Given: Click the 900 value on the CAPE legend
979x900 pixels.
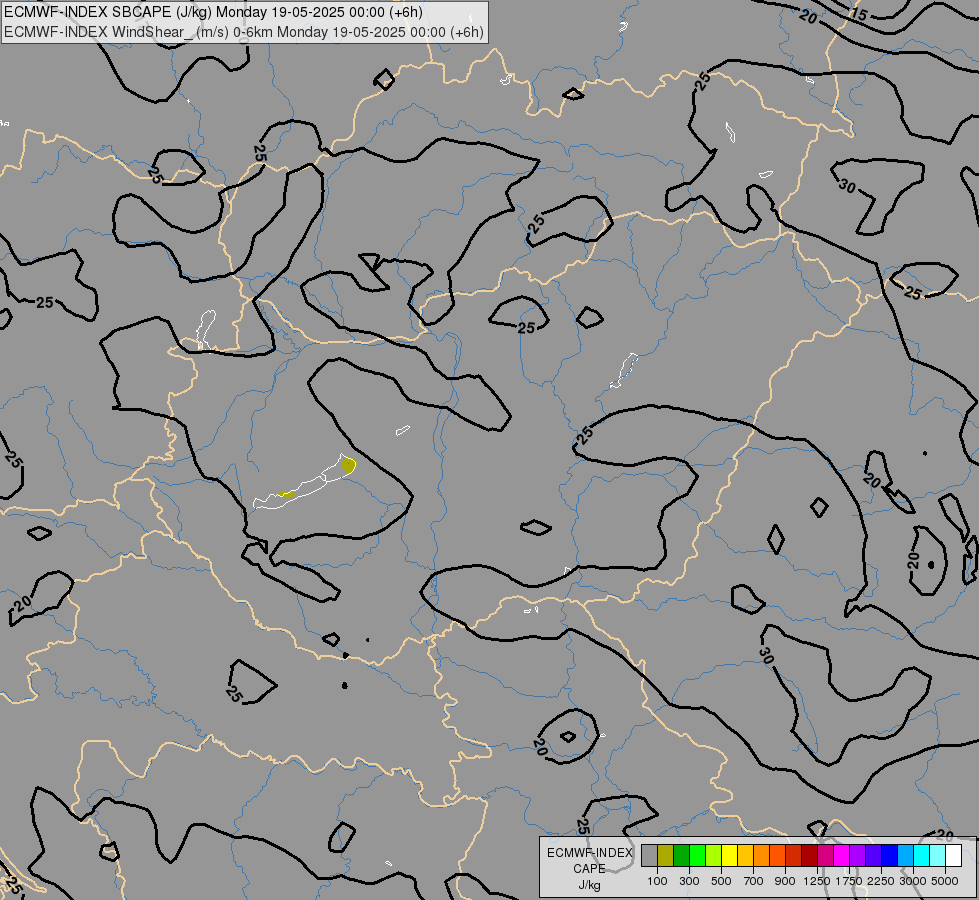Looking at the screenshot, I should click(785, 881).
